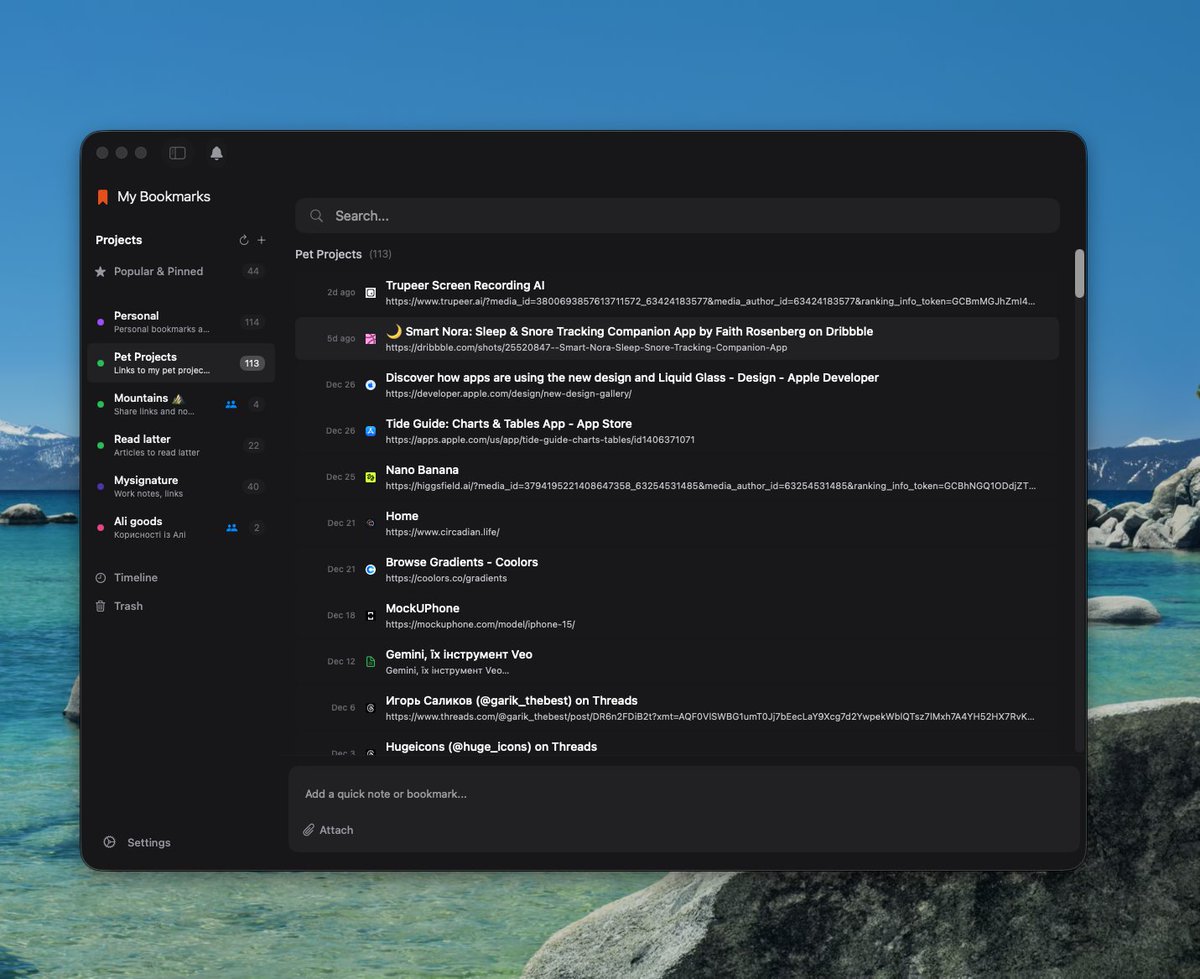Click the Coolors favicon icon

[370, 569]
